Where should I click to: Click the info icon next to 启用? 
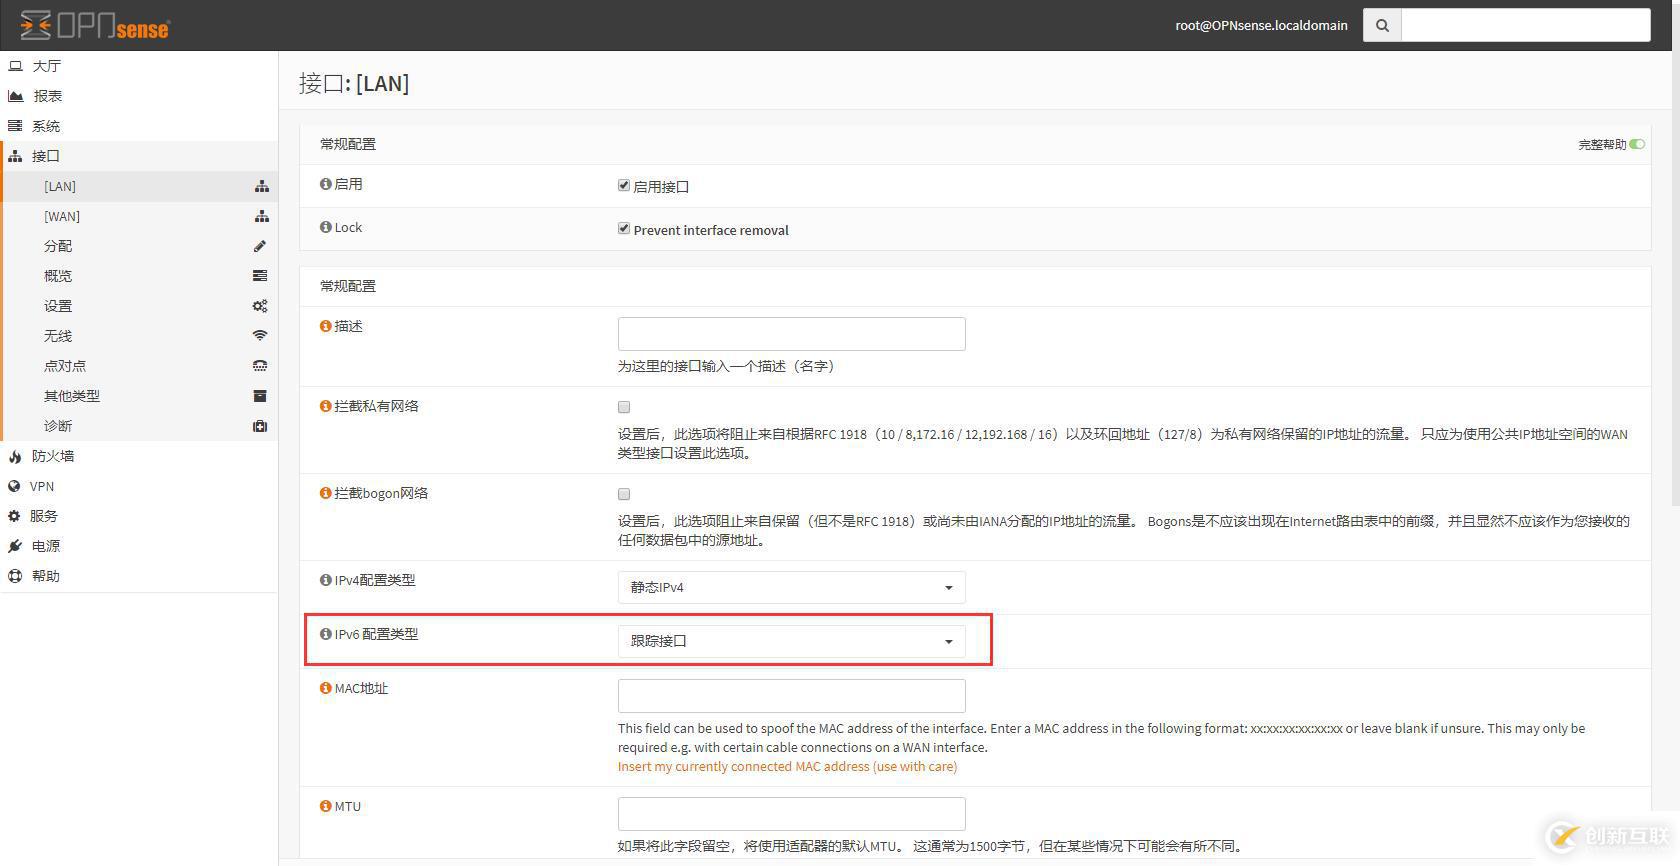point(325,184)
